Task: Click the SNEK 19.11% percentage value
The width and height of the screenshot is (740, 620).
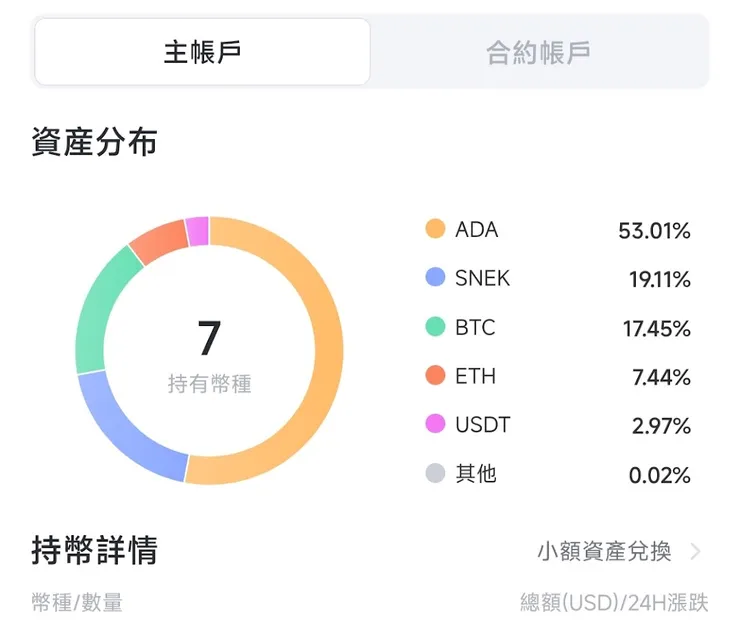Action: tap(659, 280)
